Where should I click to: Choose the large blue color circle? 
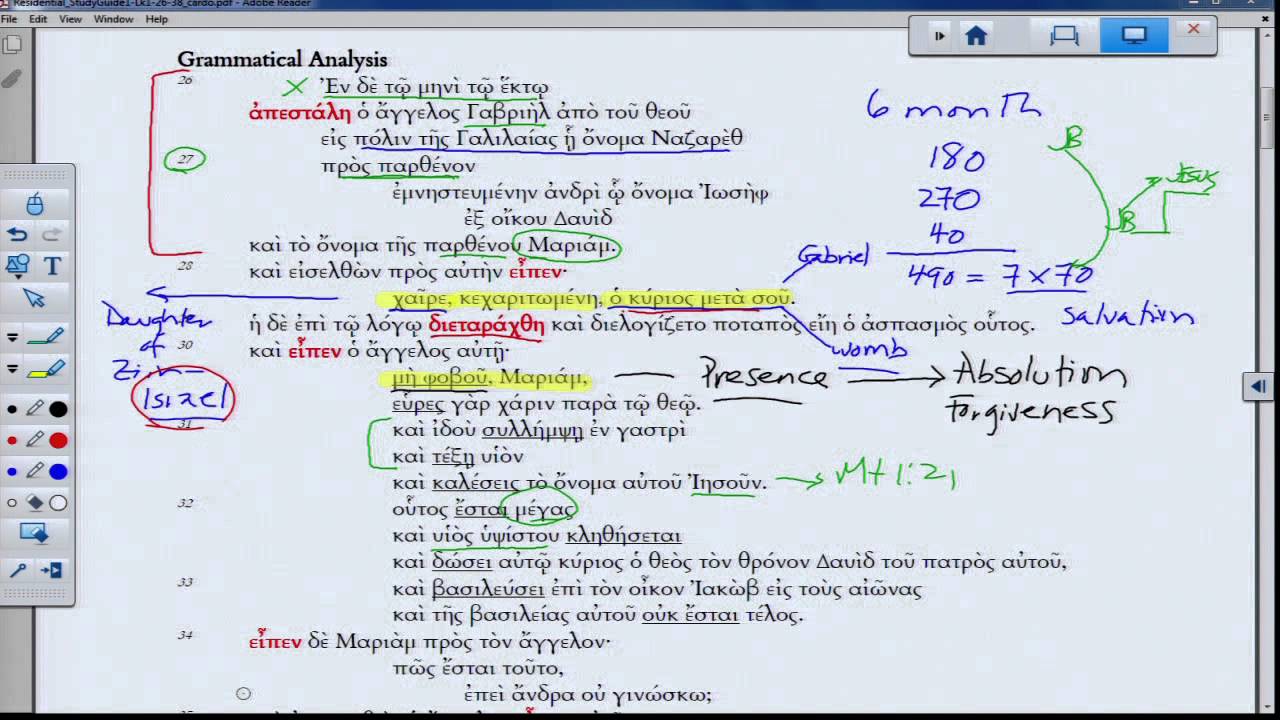58,471
